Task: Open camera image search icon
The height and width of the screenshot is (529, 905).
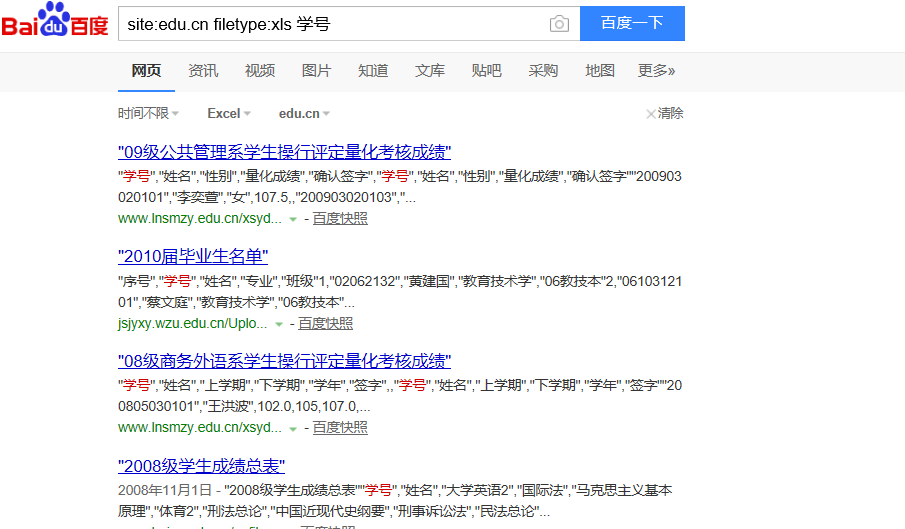Action: (559, 24)
